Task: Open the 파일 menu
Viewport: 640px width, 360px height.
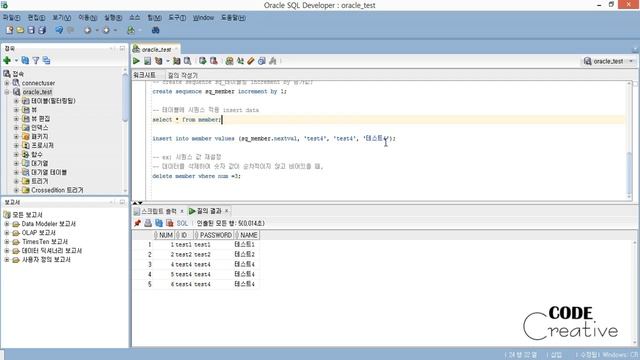Action: (x=11, y=18)
